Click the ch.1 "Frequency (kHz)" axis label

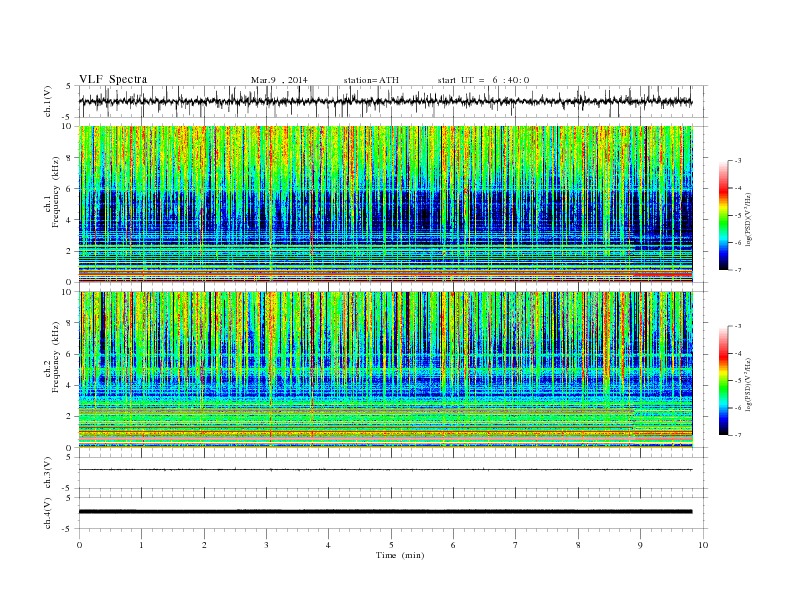click(x=56, y=192)
